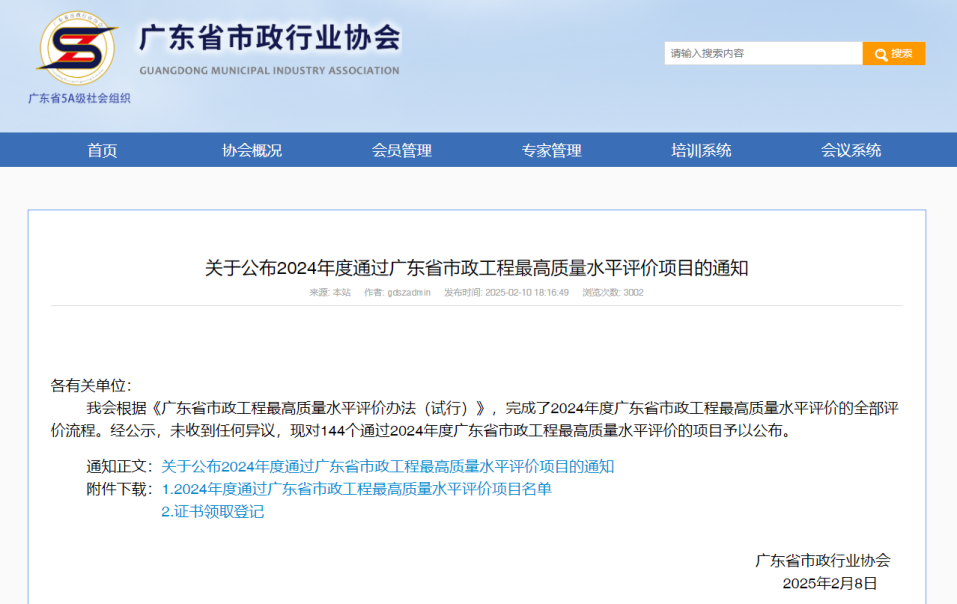Open the 会议系统 navigation item
Image resolution: width=957 pixels, height=604 pixels.
click(x=851, y=150)
